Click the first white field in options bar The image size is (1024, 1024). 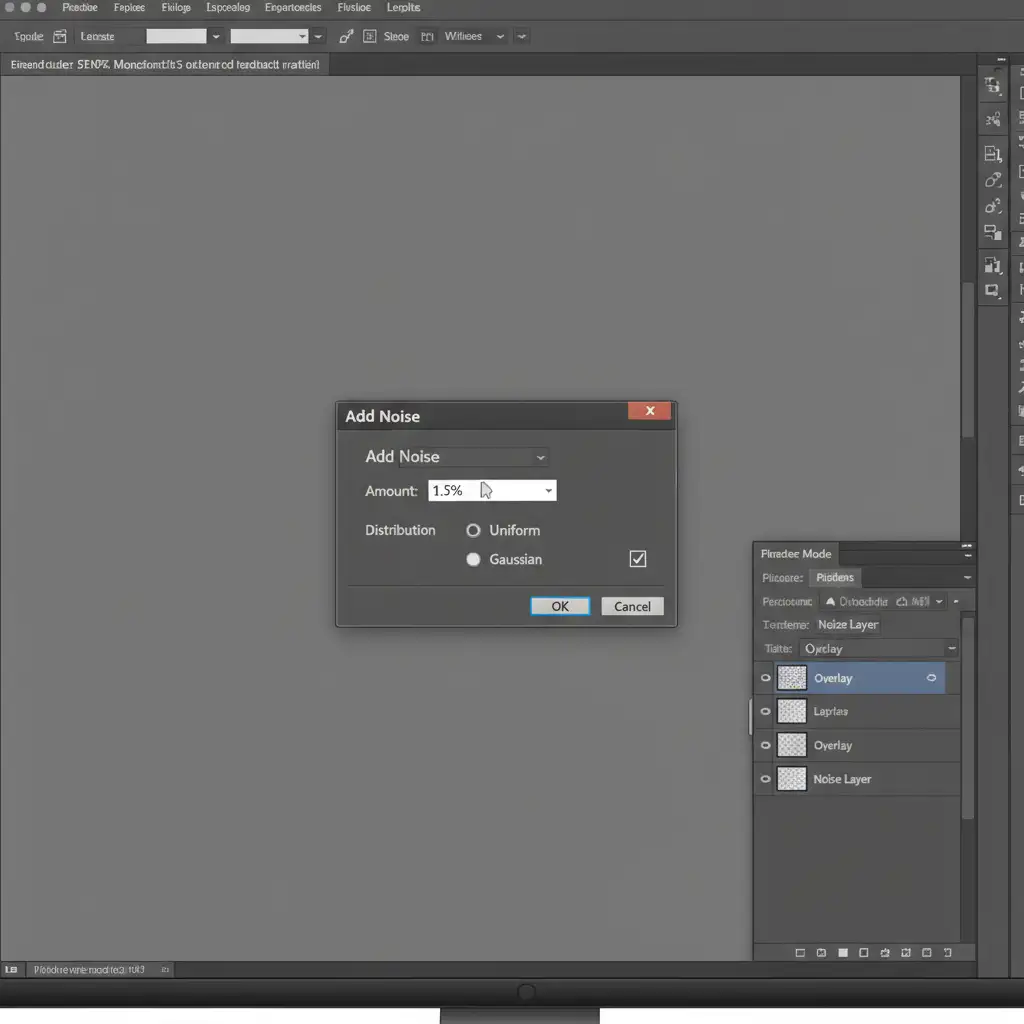click(176, 36)
